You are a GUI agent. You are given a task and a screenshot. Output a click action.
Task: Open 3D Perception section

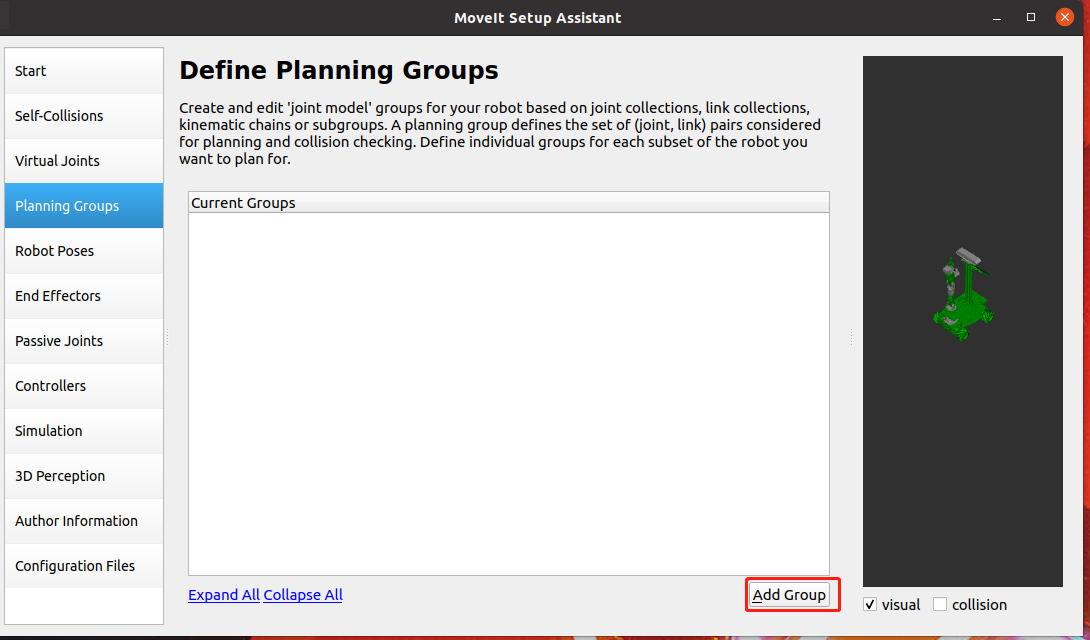point(84,476)
